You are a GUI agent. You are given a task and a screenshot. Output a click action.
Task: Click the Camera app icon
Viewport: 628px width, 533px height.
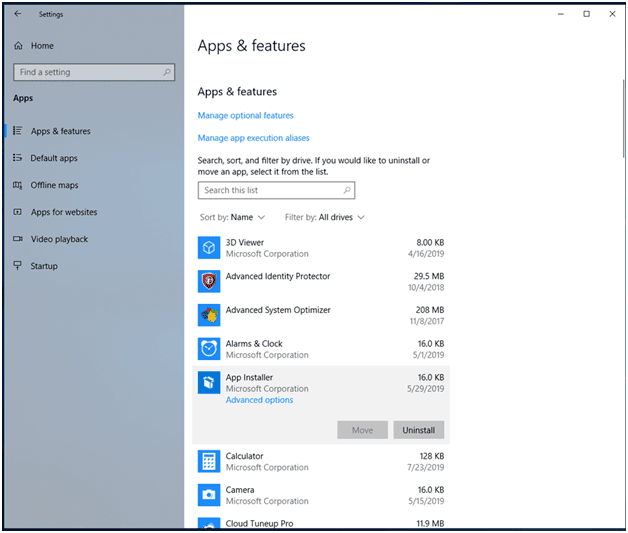coord(209,495)
